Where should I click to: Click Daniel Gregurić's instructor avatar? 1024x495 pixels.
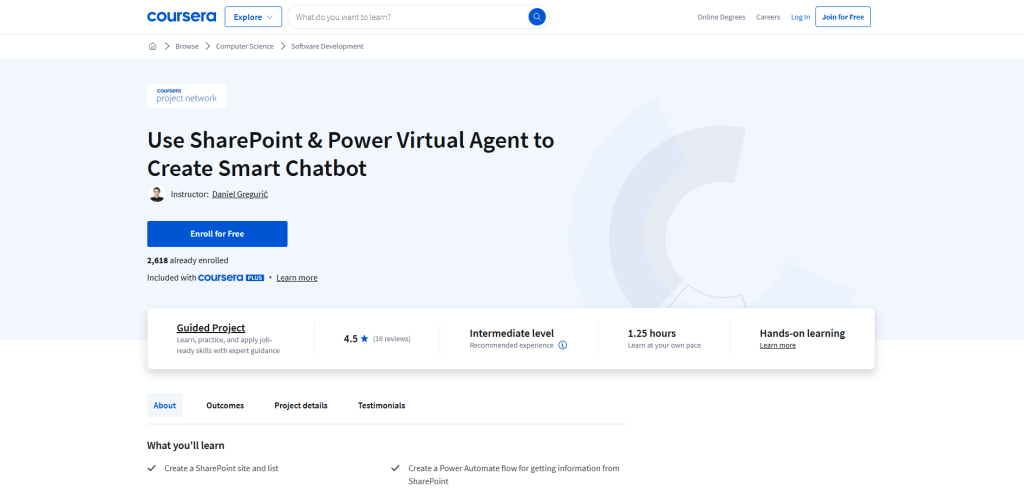tap(157, 194)
